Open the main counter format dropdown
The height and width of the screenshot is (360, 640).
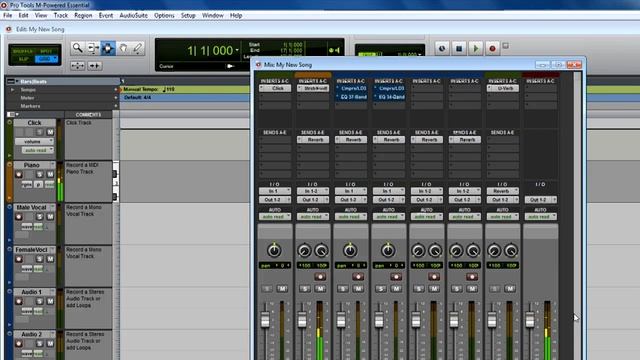tap(237, 50)
